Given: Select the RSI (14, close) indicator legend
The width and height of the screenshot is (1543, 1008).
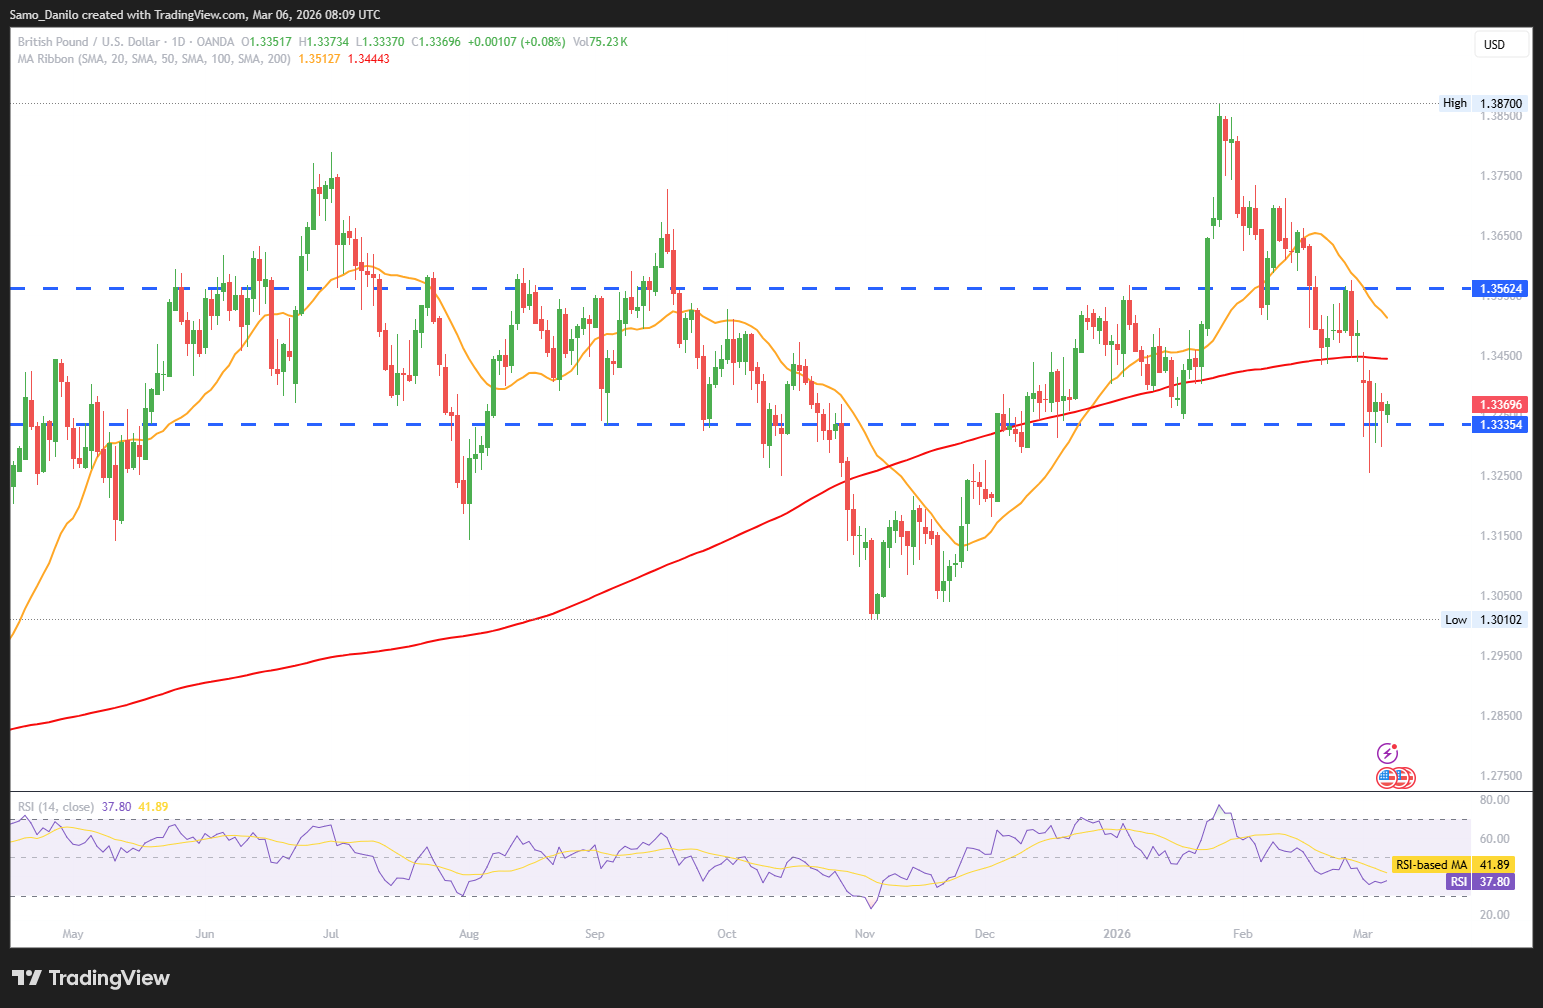Looking at the screenshot, I should point(56,807).
